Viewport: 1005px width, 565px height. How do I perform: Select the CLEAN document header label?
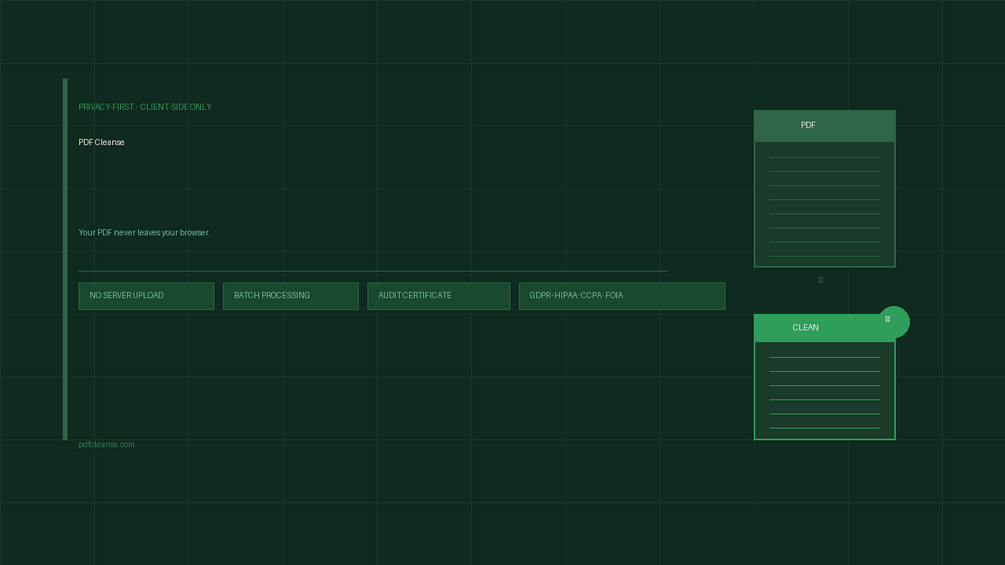point(805,327)
